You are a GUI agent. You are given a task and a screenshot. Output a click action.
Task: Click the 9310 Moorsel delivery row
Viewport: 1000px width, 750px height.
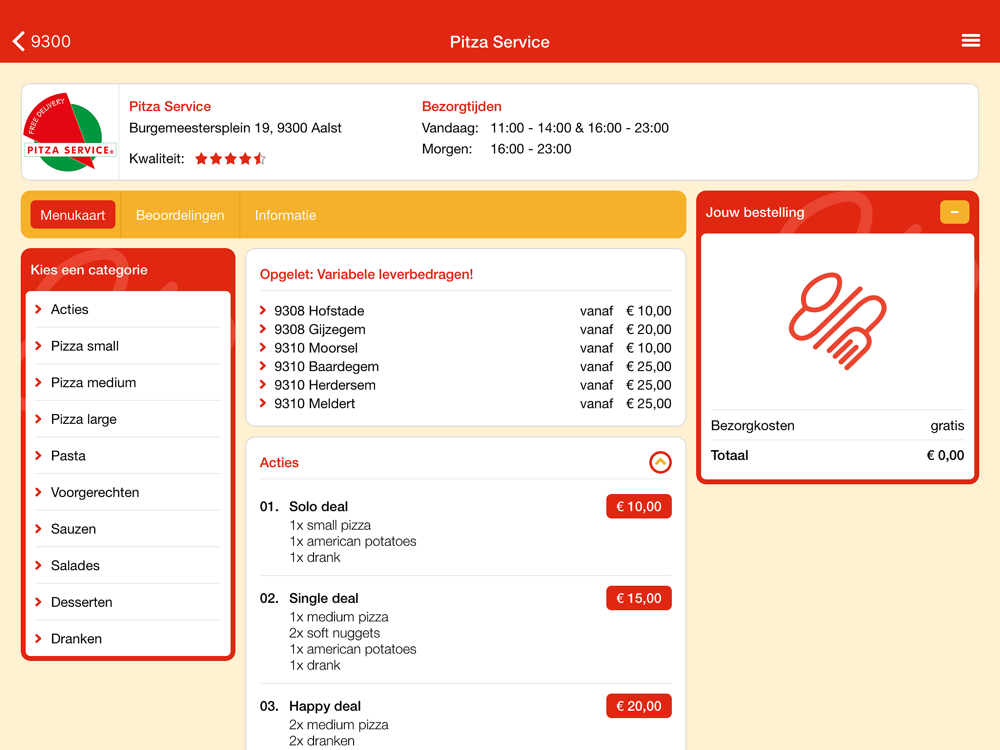point(466,348)
